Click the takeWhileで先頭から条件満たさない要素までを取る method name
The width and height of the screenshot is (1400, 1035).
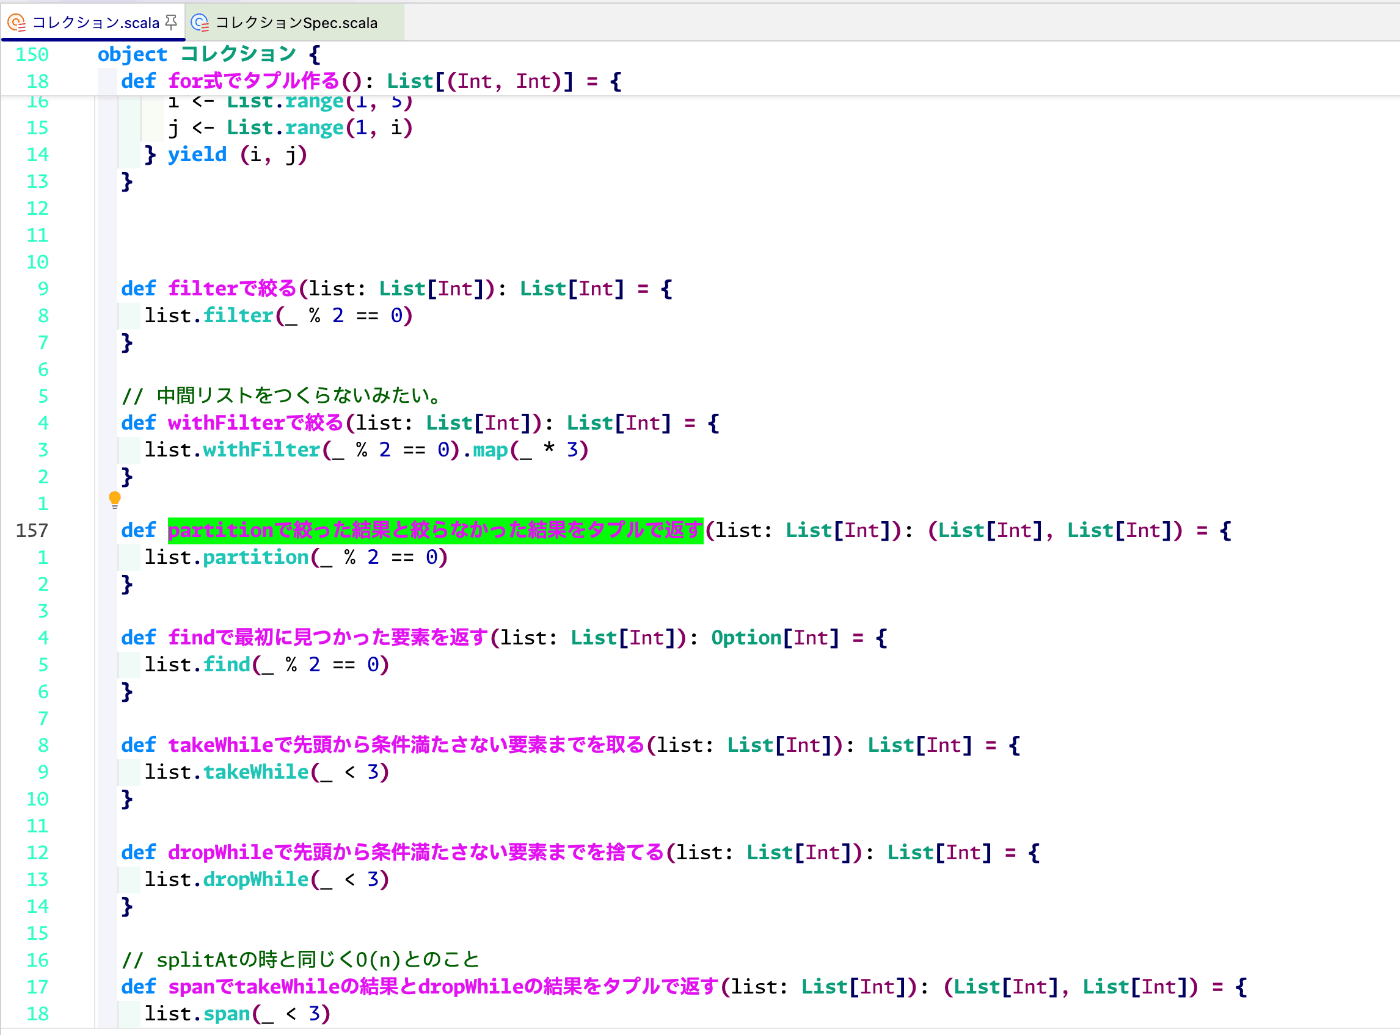(407, 745)
